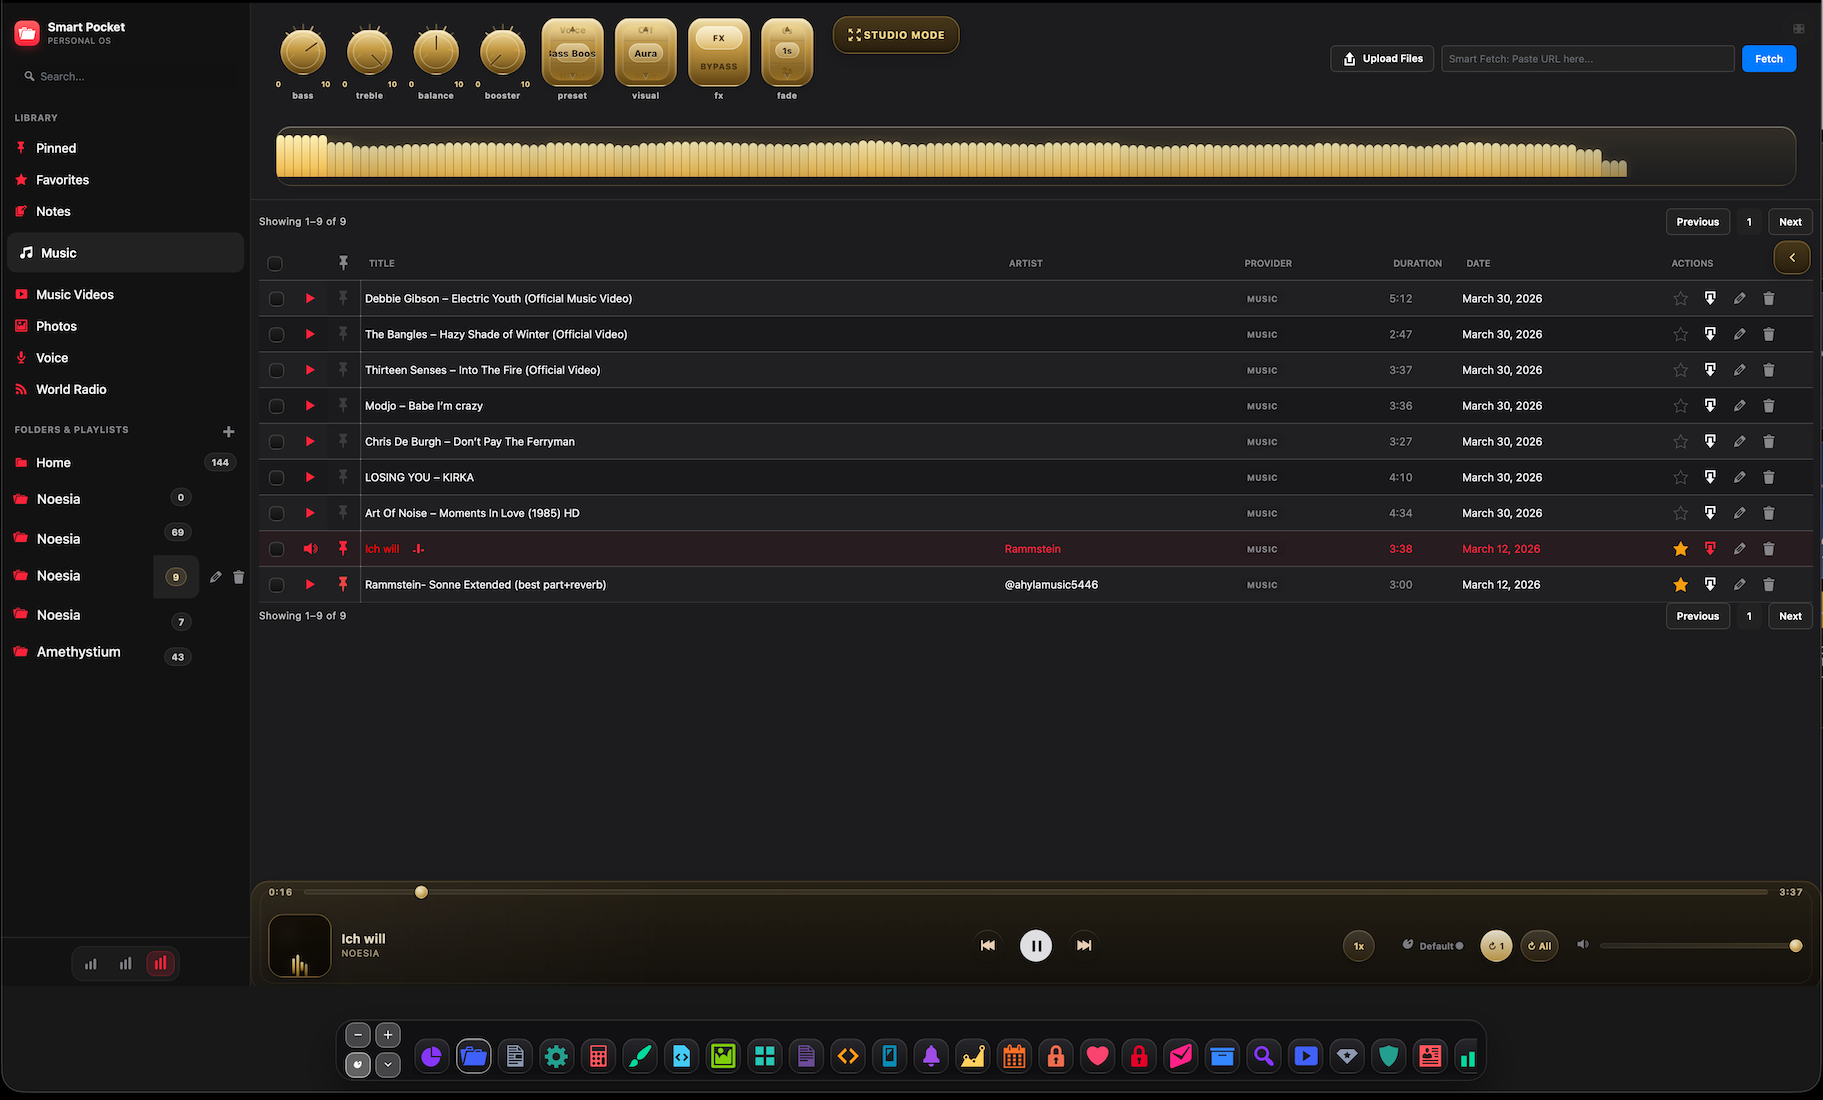Open the World Radio section
The height and width of the screenshot is (1100, 1823).
tap(71, 389)
